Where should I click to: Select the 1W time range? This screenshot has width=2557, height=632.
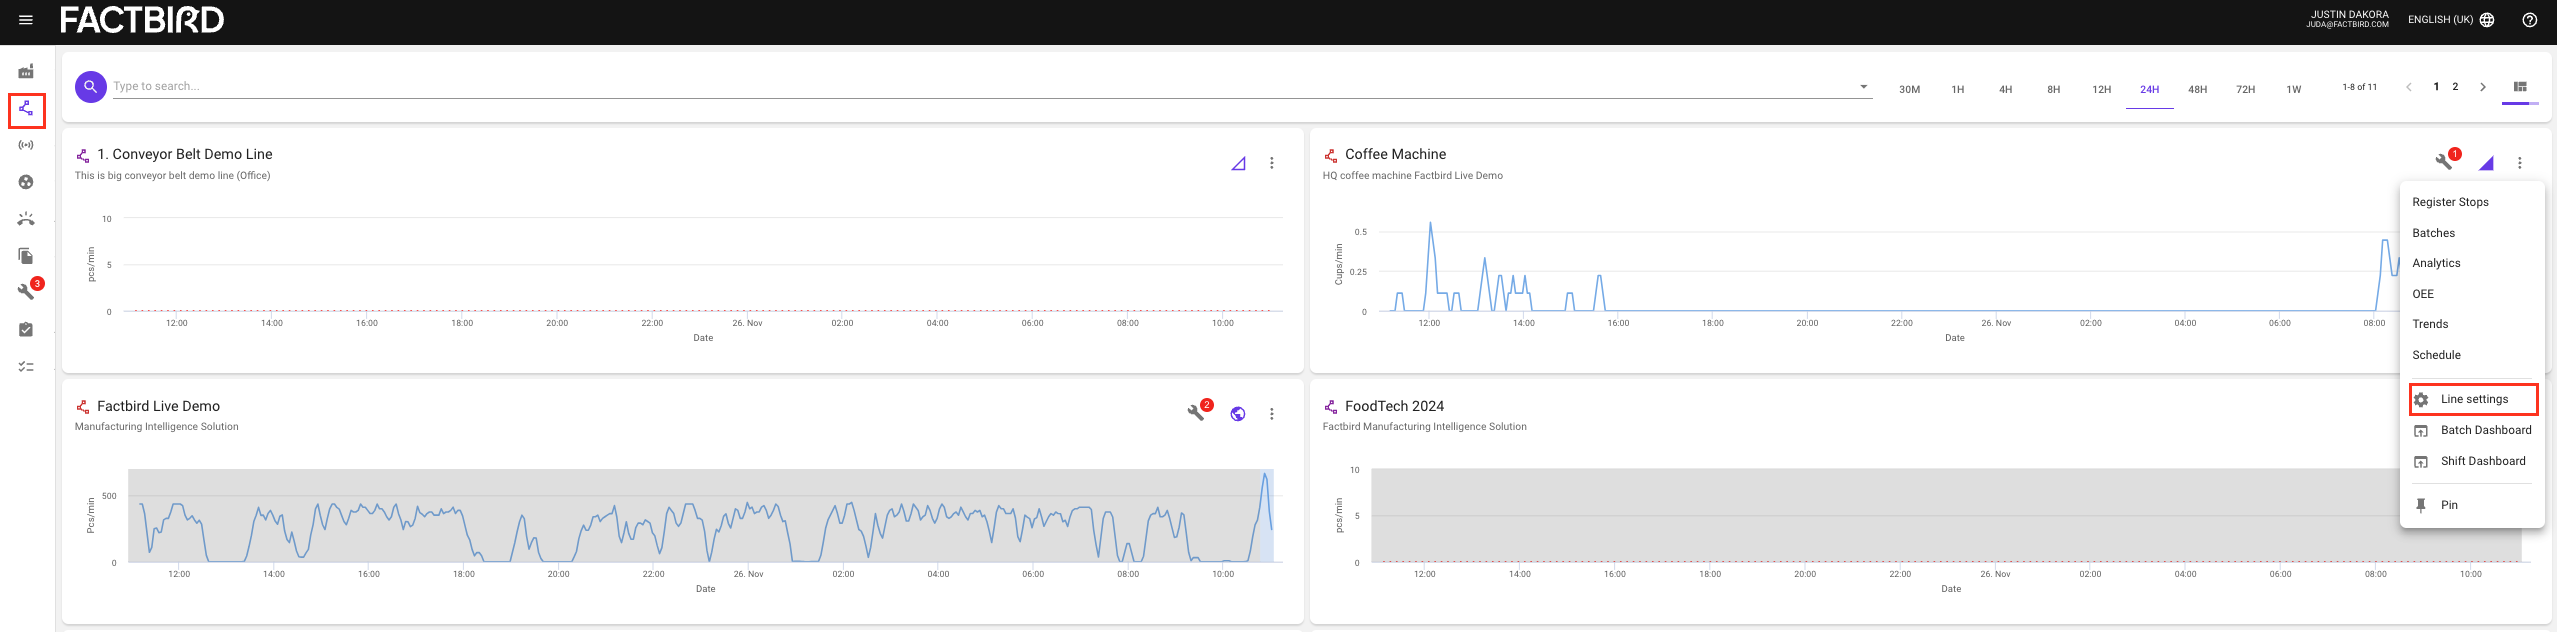[x=2293, y=89]
